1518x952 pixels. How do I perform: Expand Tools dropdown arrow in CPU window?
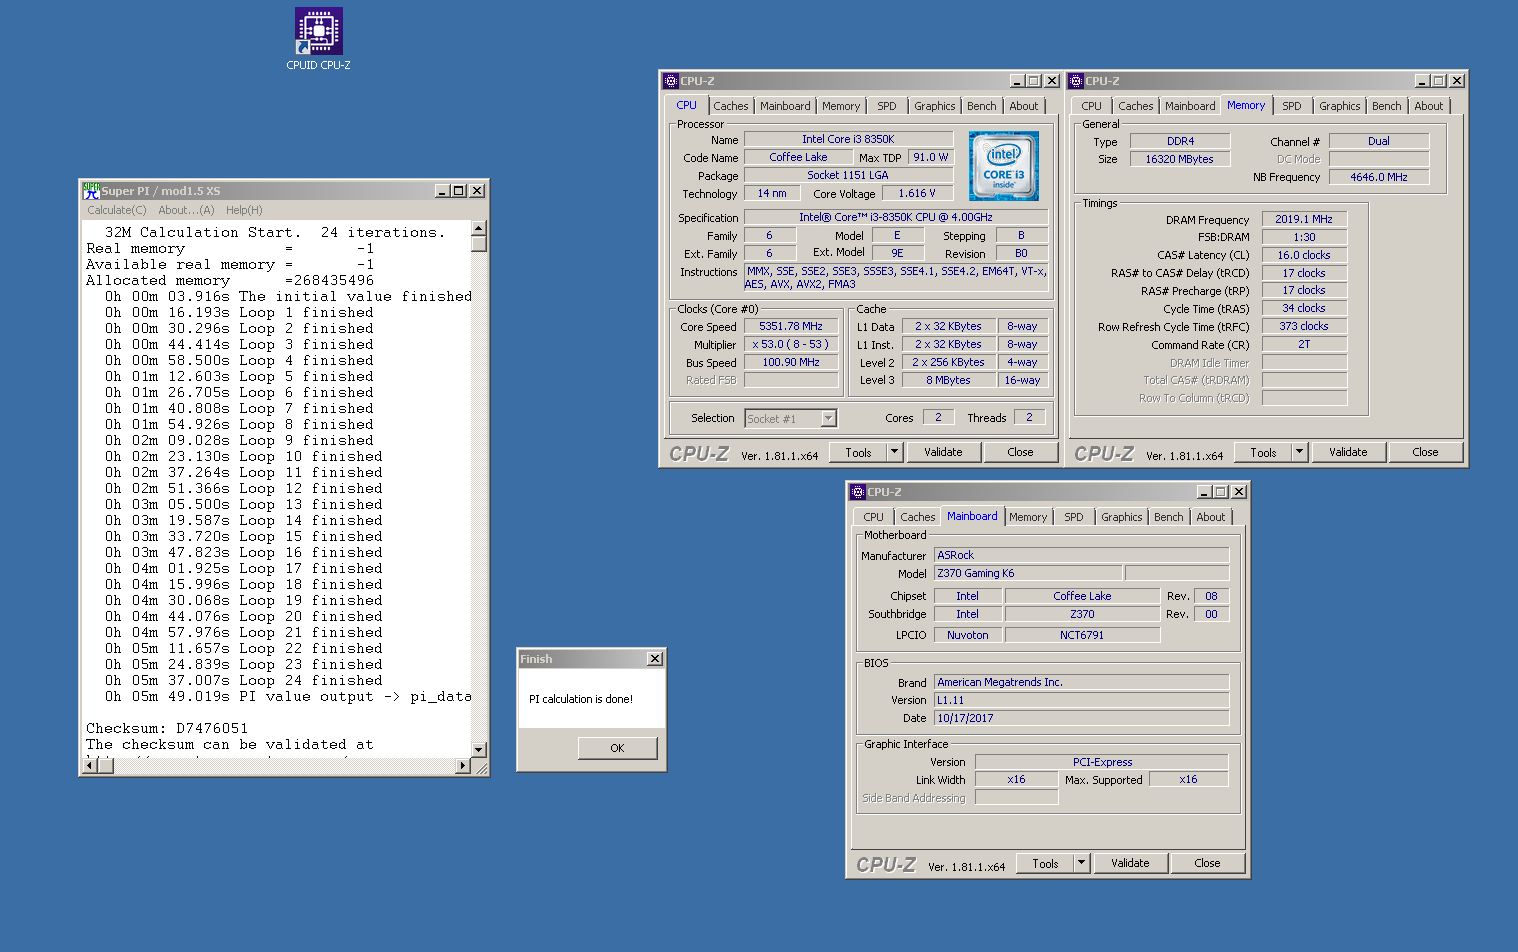tap(894, 452)
